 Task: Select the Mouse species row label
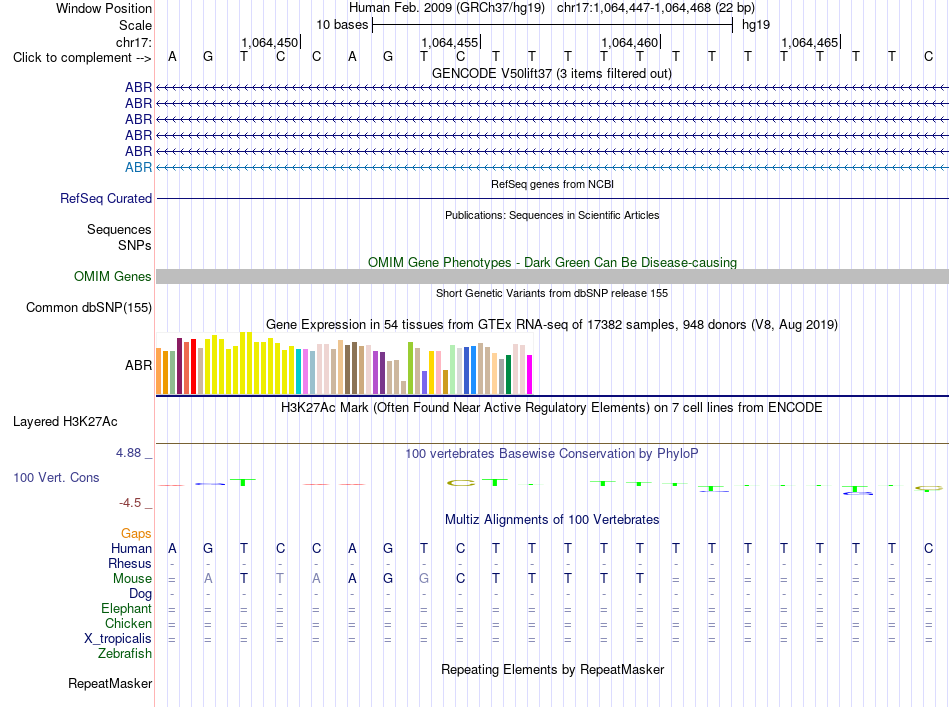click(132, 579)
